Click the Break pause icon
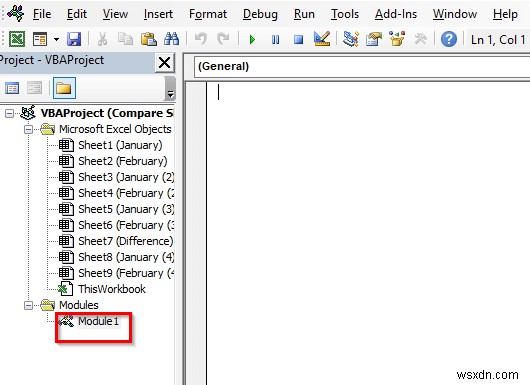The image size is (530, 385). 275,40
